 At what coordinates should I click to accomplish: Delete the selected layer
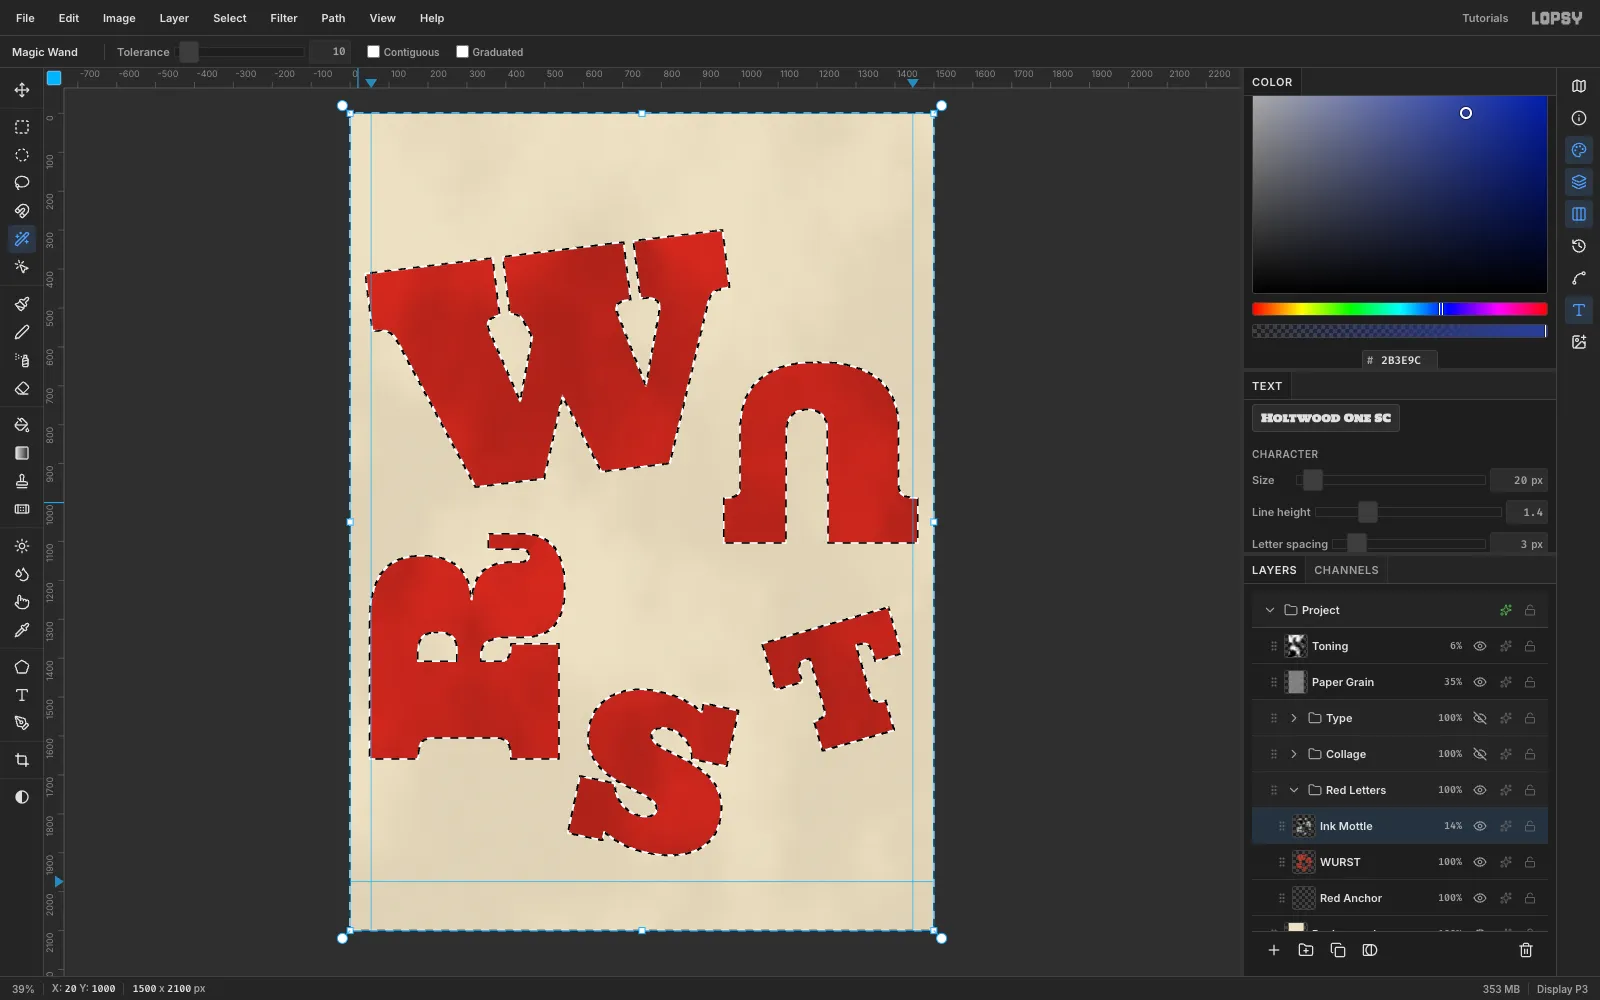click(1526, 950)
